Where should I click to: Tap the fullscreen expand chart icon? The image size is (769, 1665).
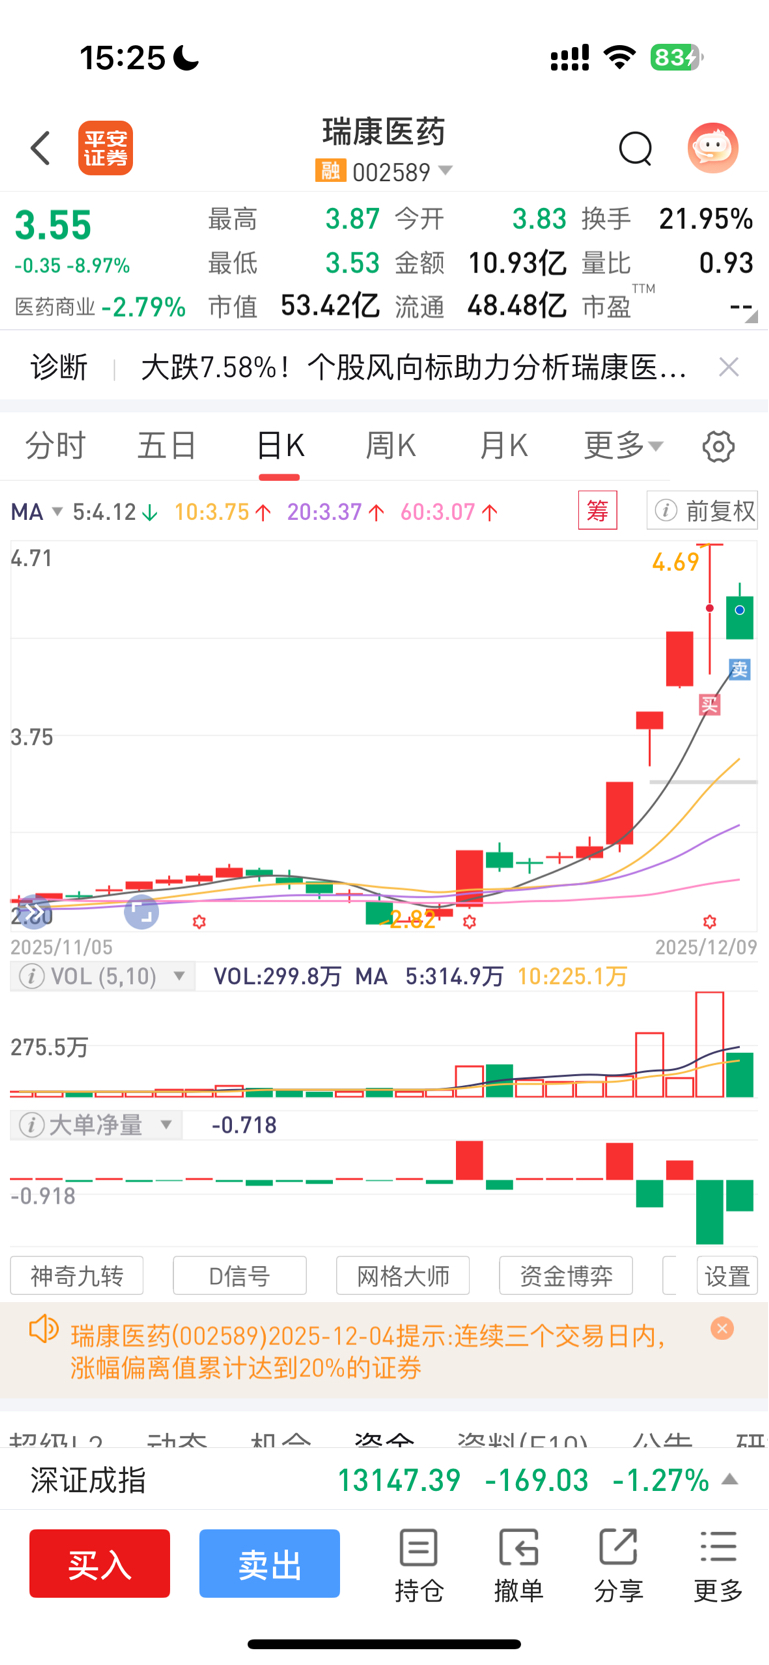pos(142,911)
